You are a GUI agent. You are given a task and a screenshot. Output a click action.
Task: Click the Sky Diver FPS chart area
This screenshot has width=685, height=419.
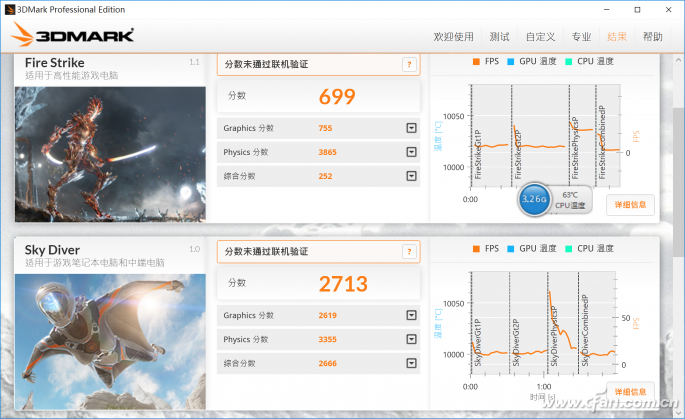[543, 323]
